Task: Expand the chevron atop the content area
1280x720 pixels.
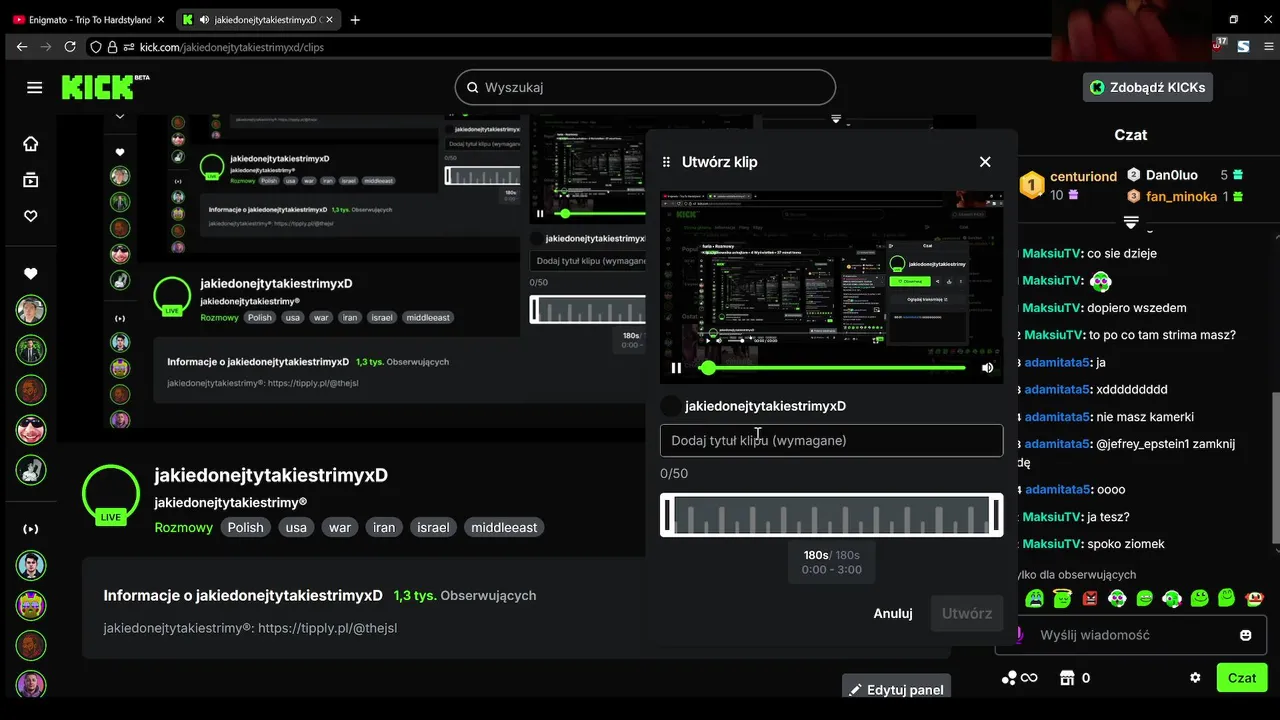Action: tap(120, 116)
